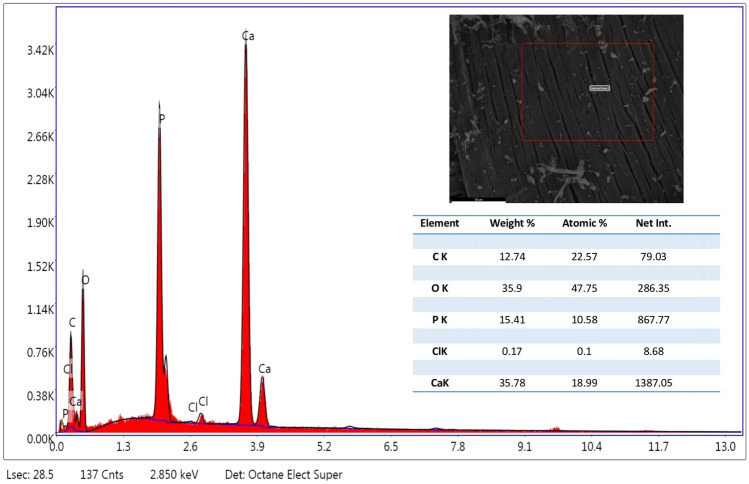Click the Net Int. column header
749x484 pixels.
(653, 223)
